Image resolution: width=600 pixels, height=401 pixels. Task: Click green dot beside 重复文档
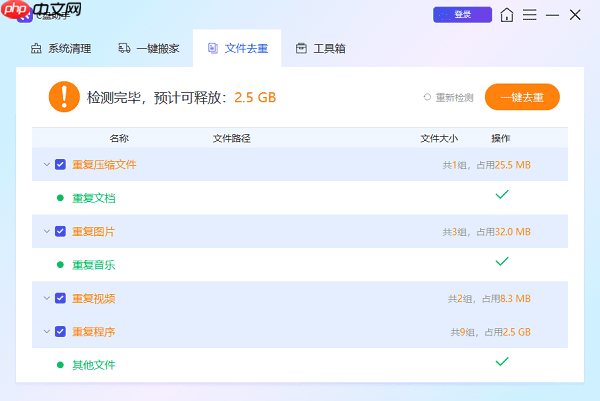click(x=60, y=198)
